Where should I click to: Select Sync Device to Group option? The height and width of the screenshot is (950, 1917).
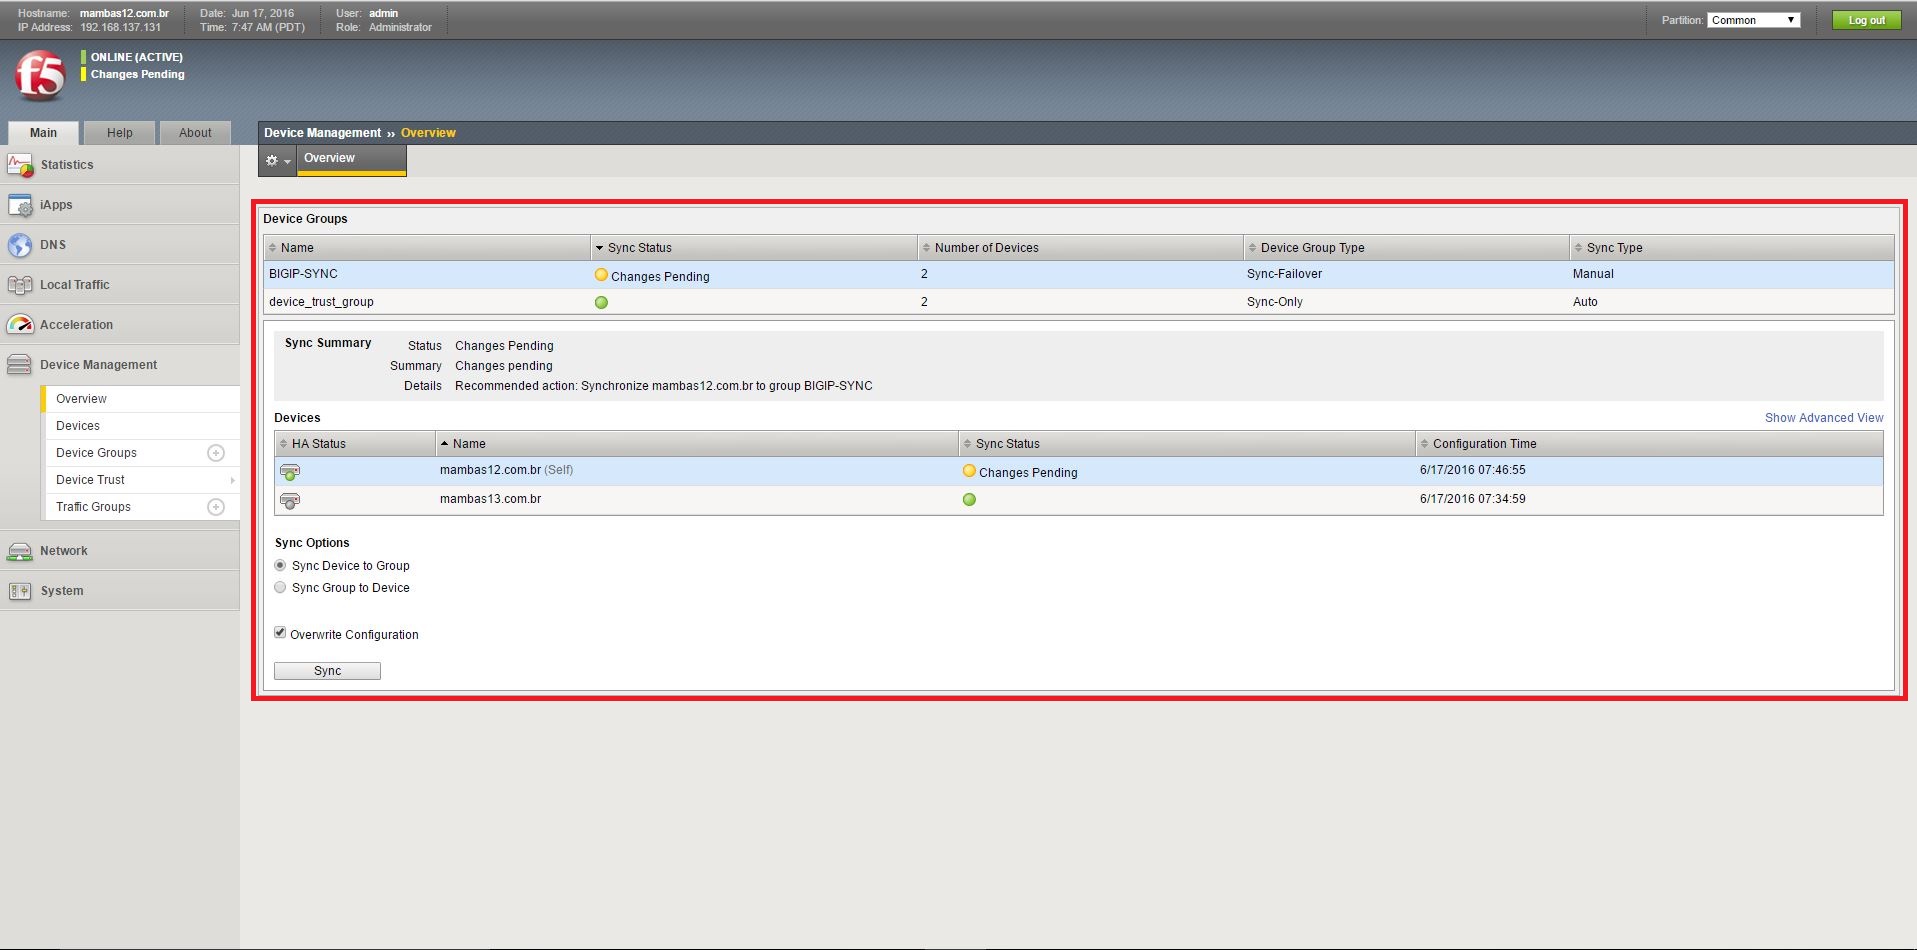pos(280,566)
